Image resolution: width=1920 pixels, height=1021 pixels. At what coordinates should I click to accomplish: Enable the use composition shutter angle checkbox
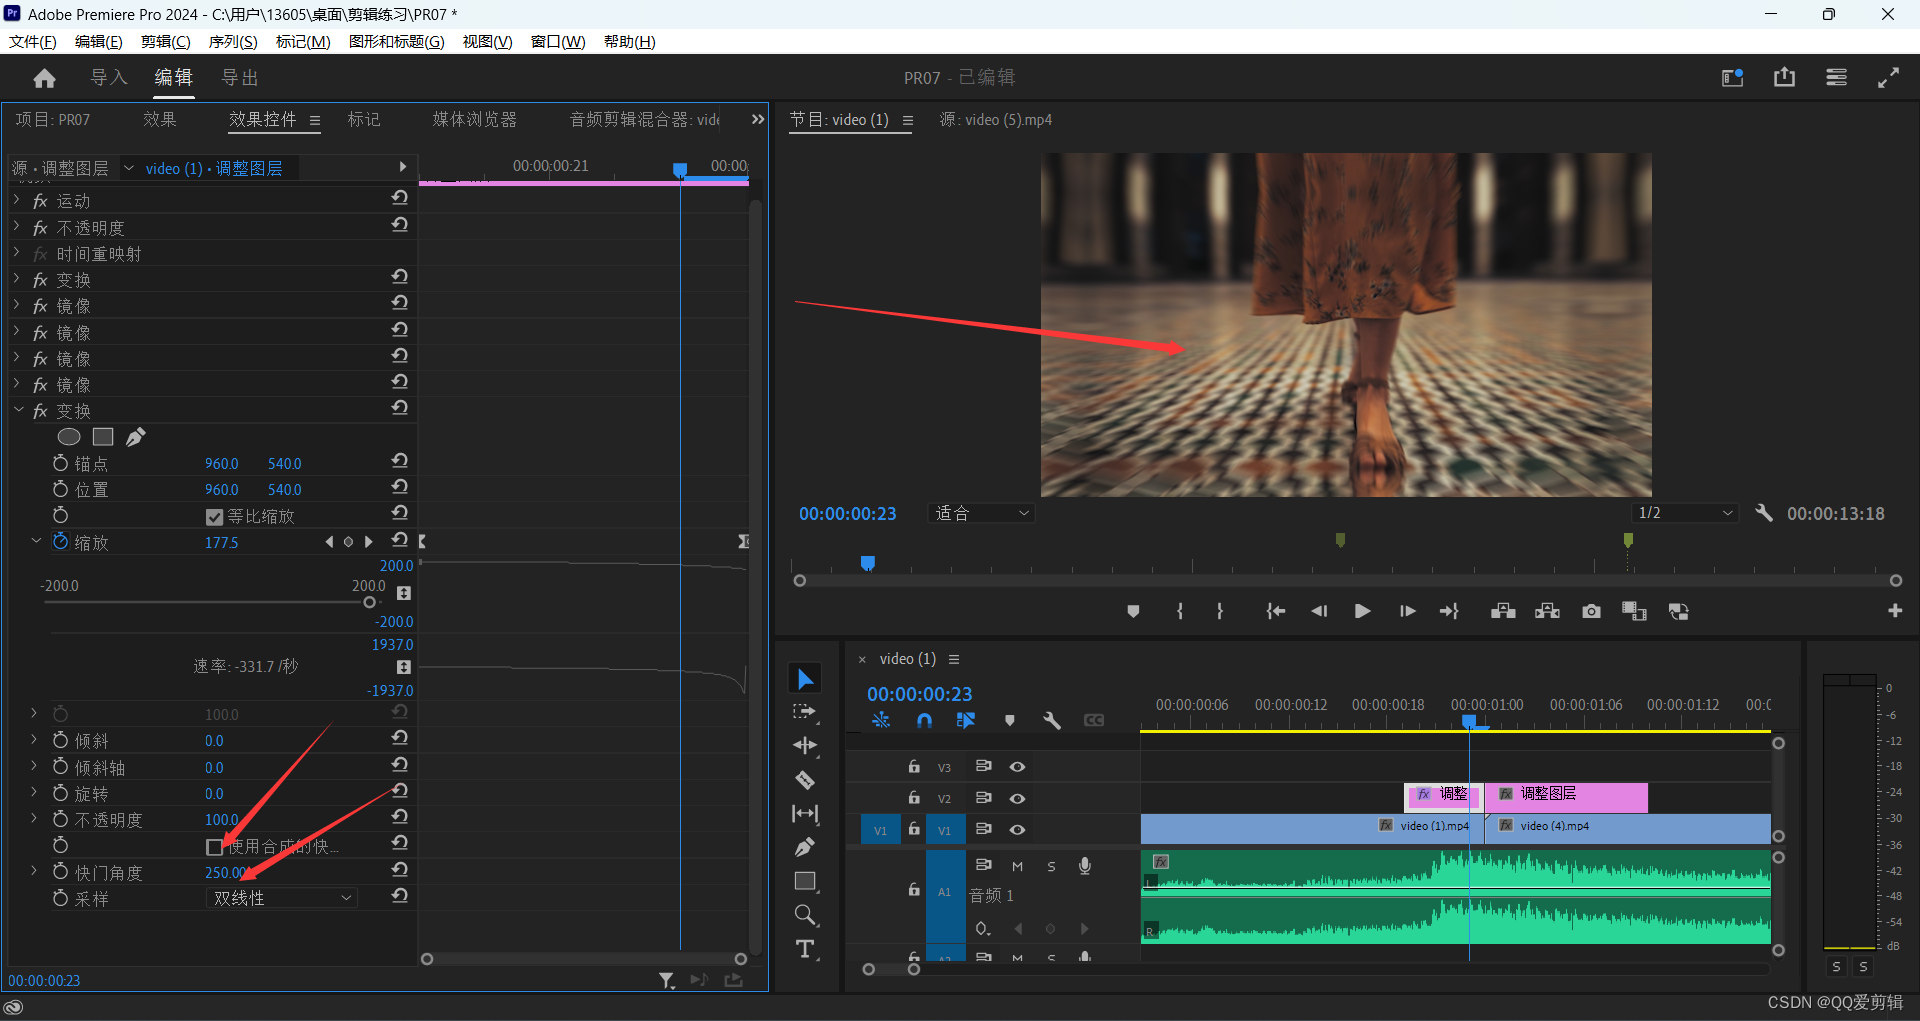click(x=214, y=847)
